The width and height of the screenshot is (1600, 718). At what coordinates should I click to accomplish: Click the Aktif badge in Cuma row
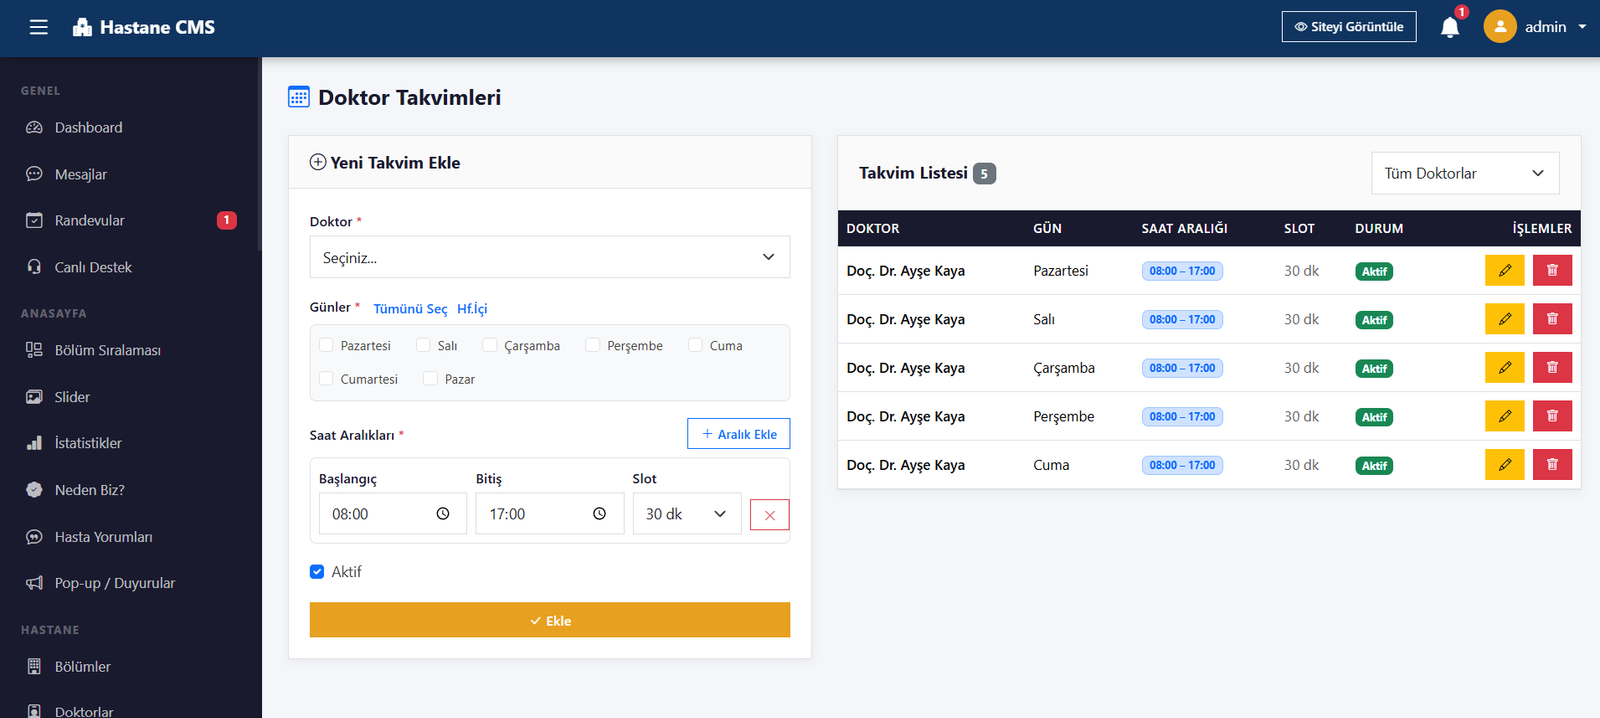click(1374, 465)
